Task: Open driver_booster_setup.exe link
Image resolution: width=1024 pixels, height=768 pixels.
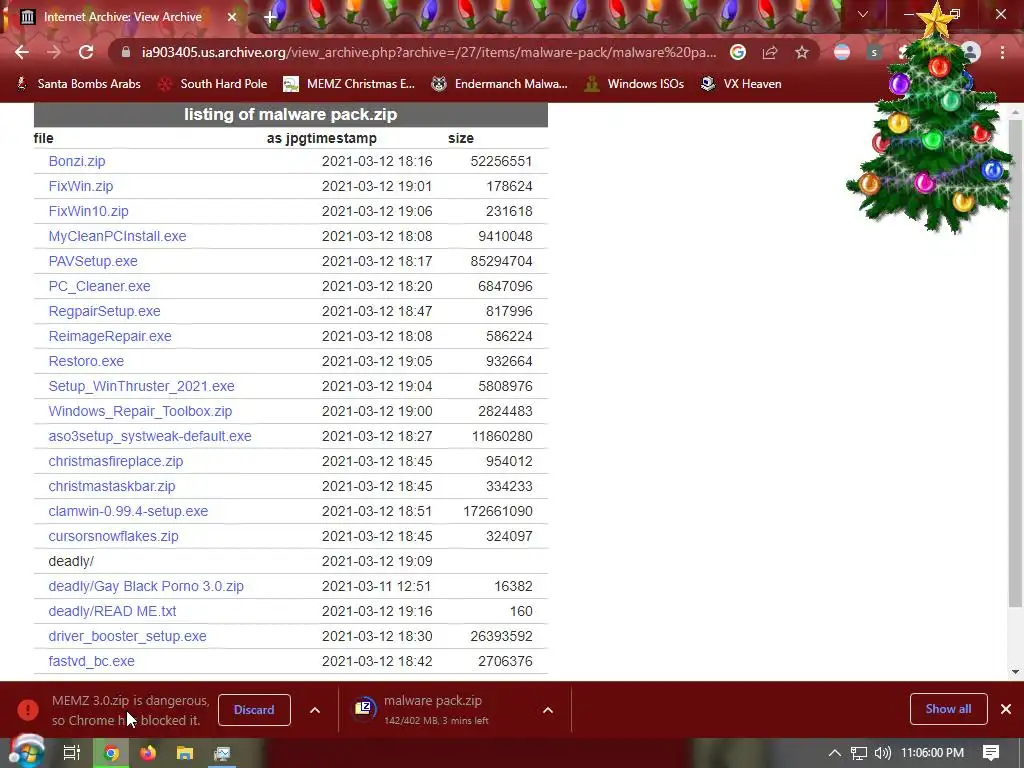Action: [127, 636]
